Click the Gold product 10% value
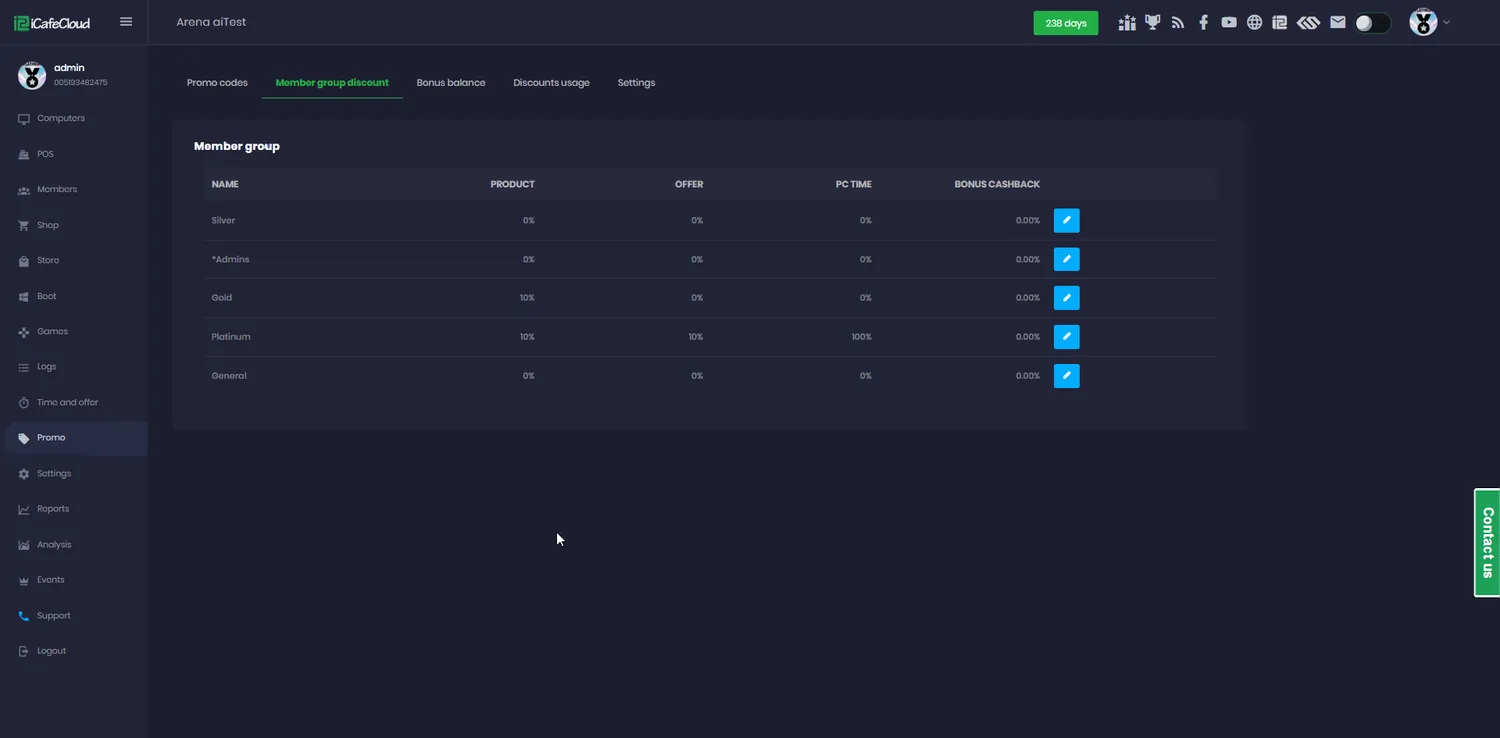Viewport: 1500px width, 738px height. [527, 298]
